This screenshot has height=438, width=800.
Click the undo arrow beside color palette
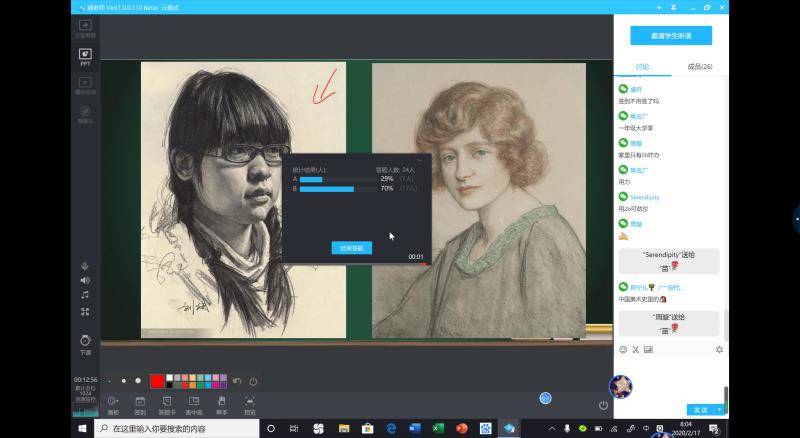coord(237,381)
